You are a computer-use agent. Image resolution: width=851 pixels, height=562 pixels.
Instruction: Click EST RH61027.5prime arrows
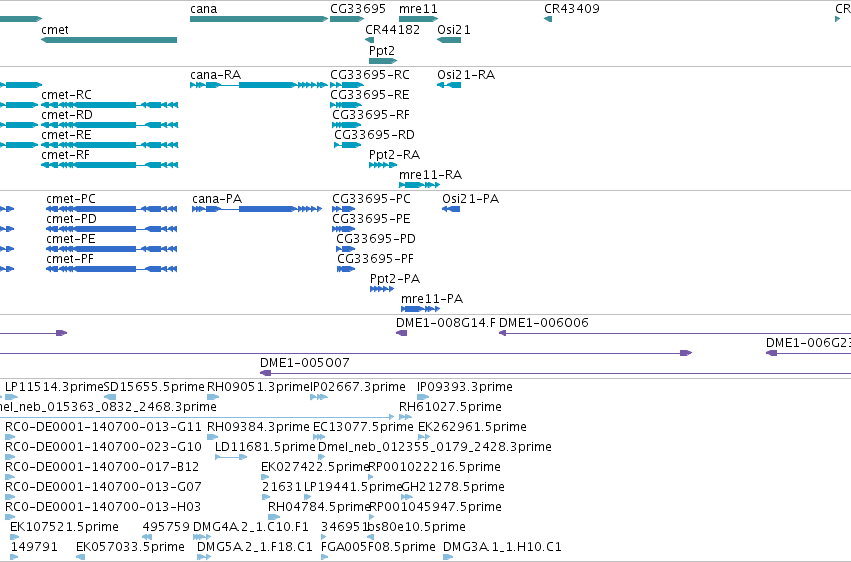click(405, 417)
